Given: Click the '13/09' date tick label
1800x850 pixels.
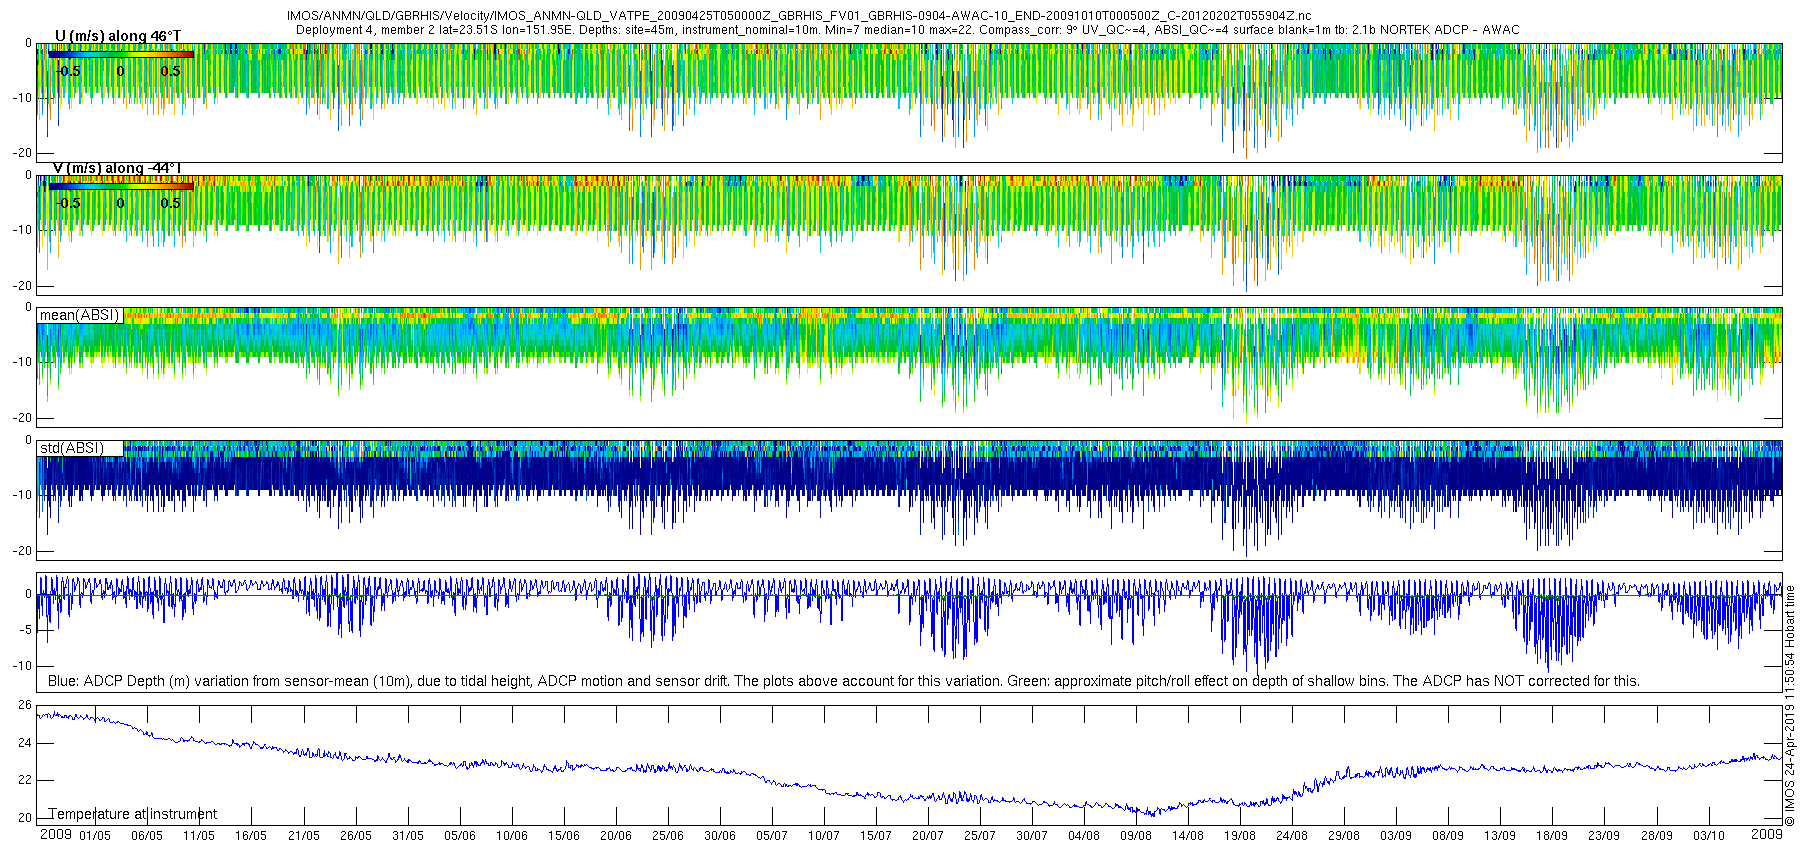Looking at the screenshot, I should [1500, 836].
